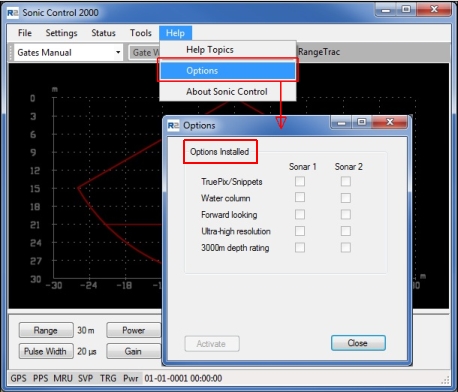Image resolution: width=458 pixels, height=392 pixels.
Task: Tick Forward looking for Sonar 1
Action: [300, 214]
